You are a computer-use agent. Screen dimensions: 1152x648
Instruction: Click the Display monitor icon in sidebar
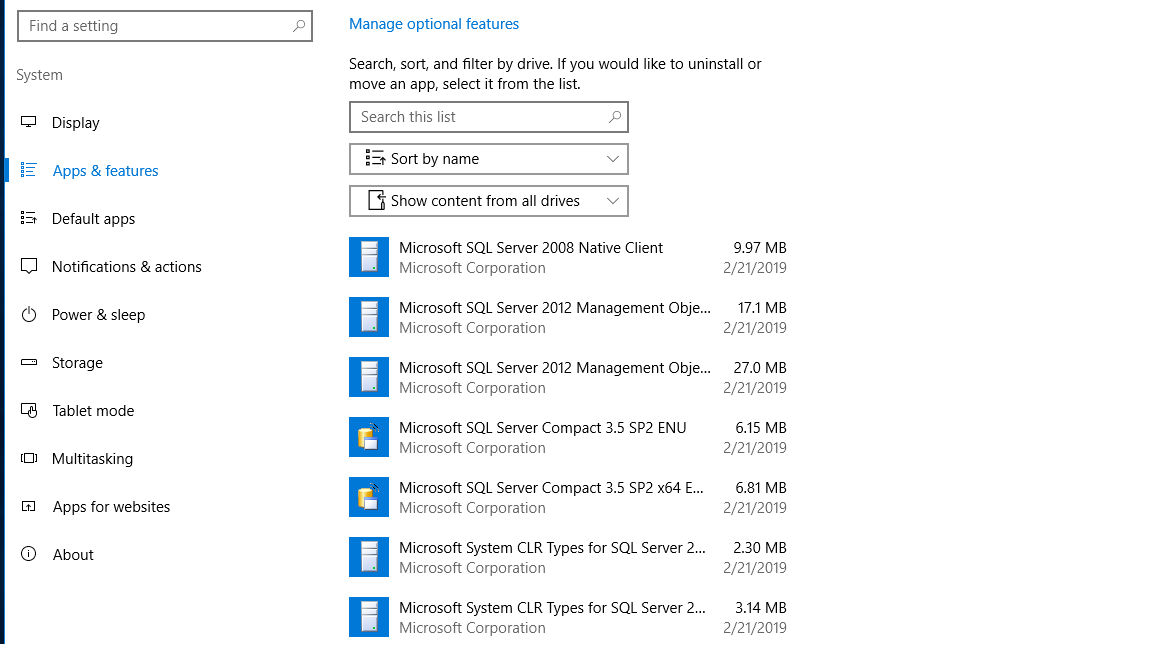[29, 122]
